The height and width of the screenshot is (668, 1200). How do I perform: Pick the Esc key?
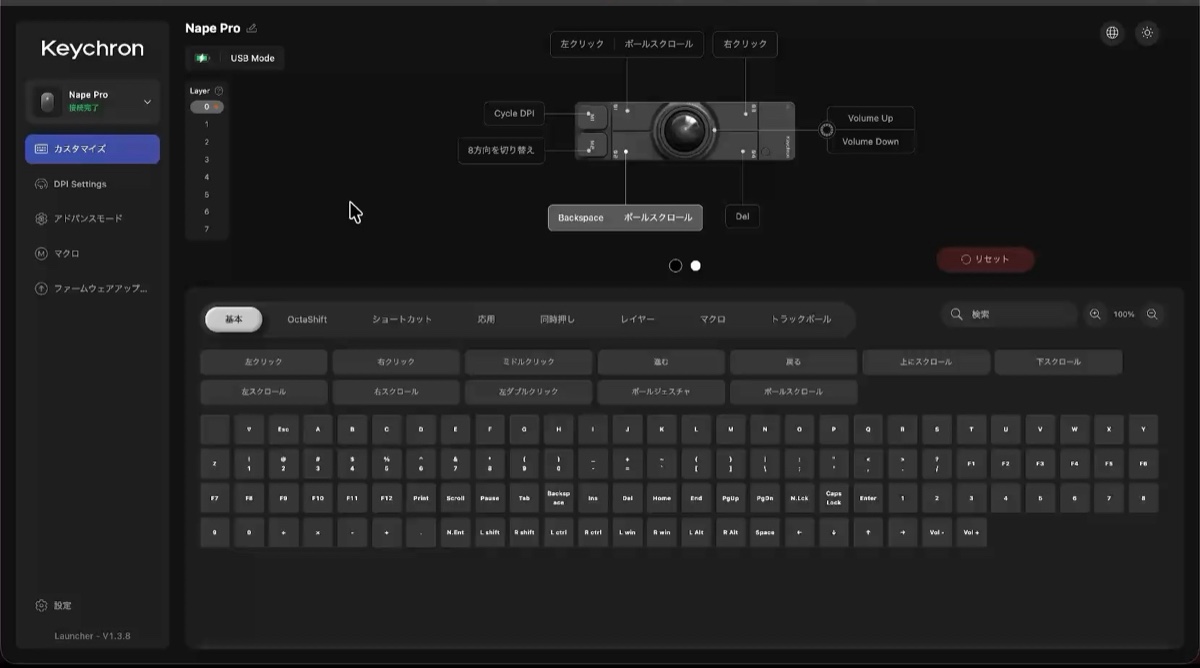[x=283, y=429]
